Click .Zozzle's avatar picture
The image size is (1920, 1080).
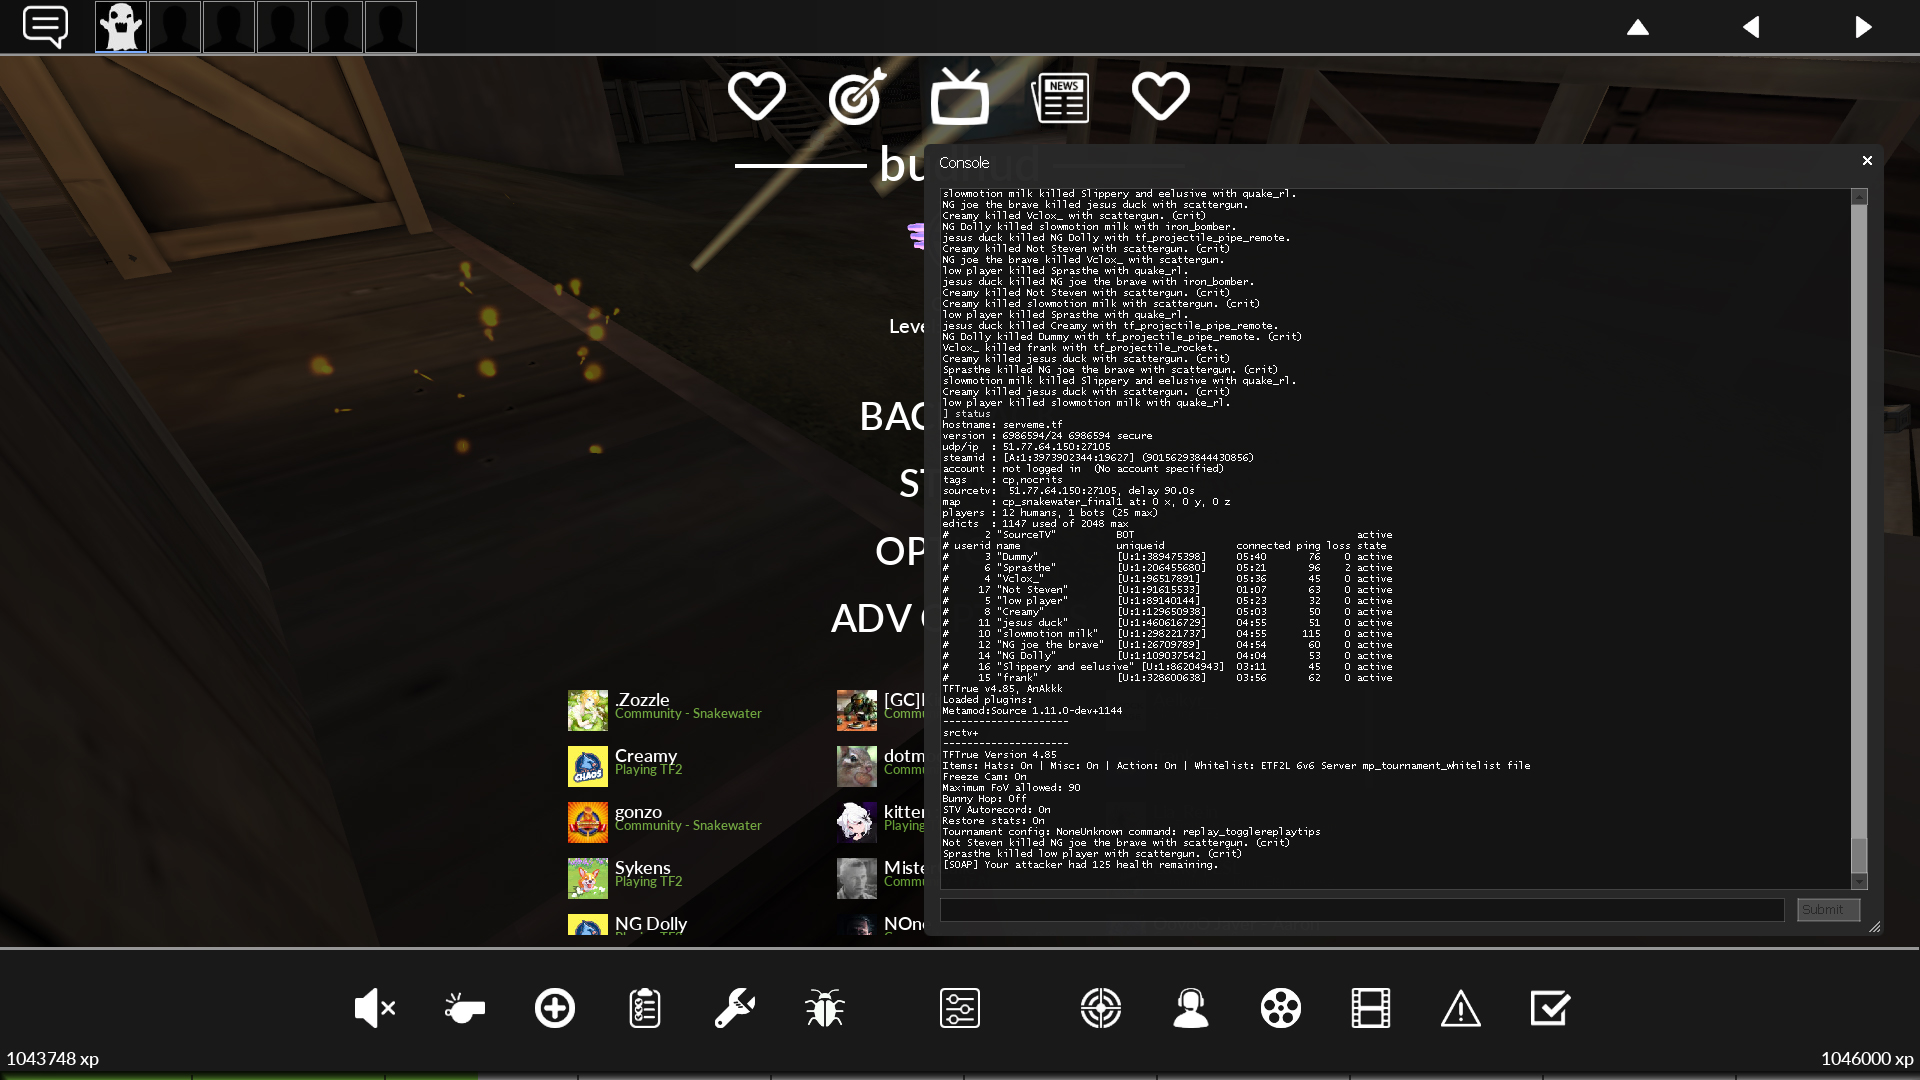tap(588, 711)
